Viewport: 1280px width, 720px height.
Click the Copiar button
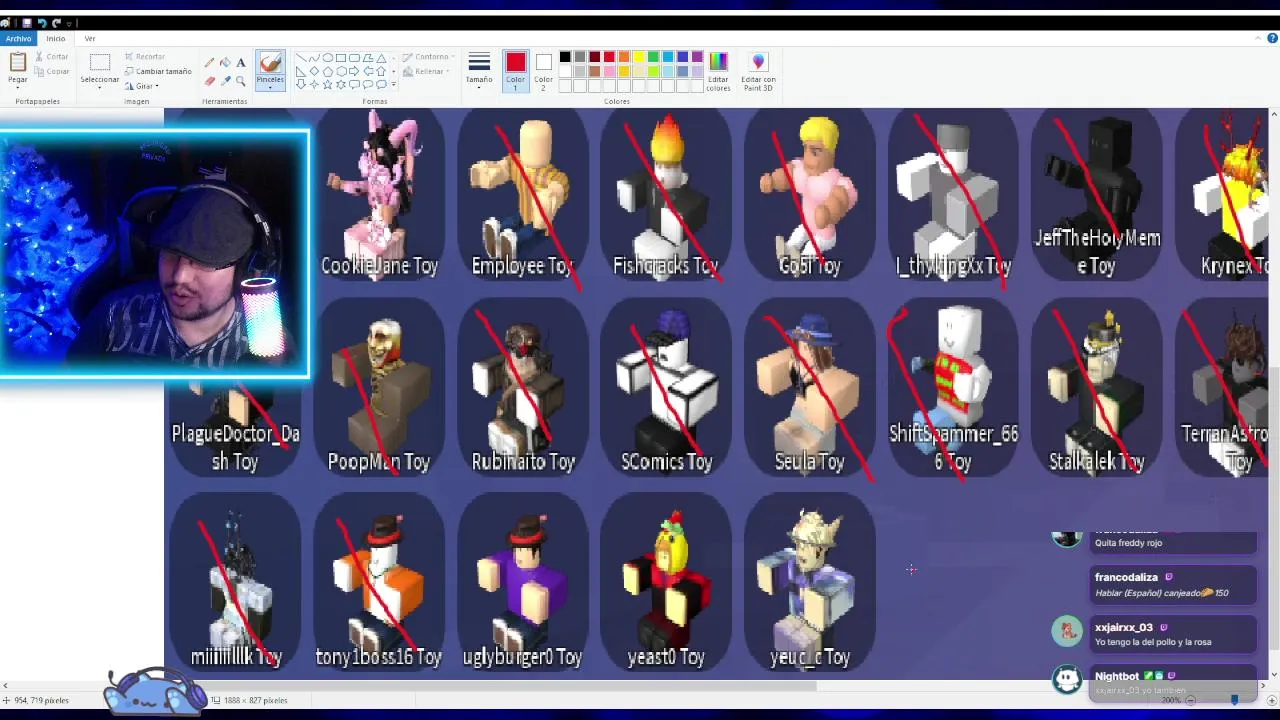tap(51, 71)
